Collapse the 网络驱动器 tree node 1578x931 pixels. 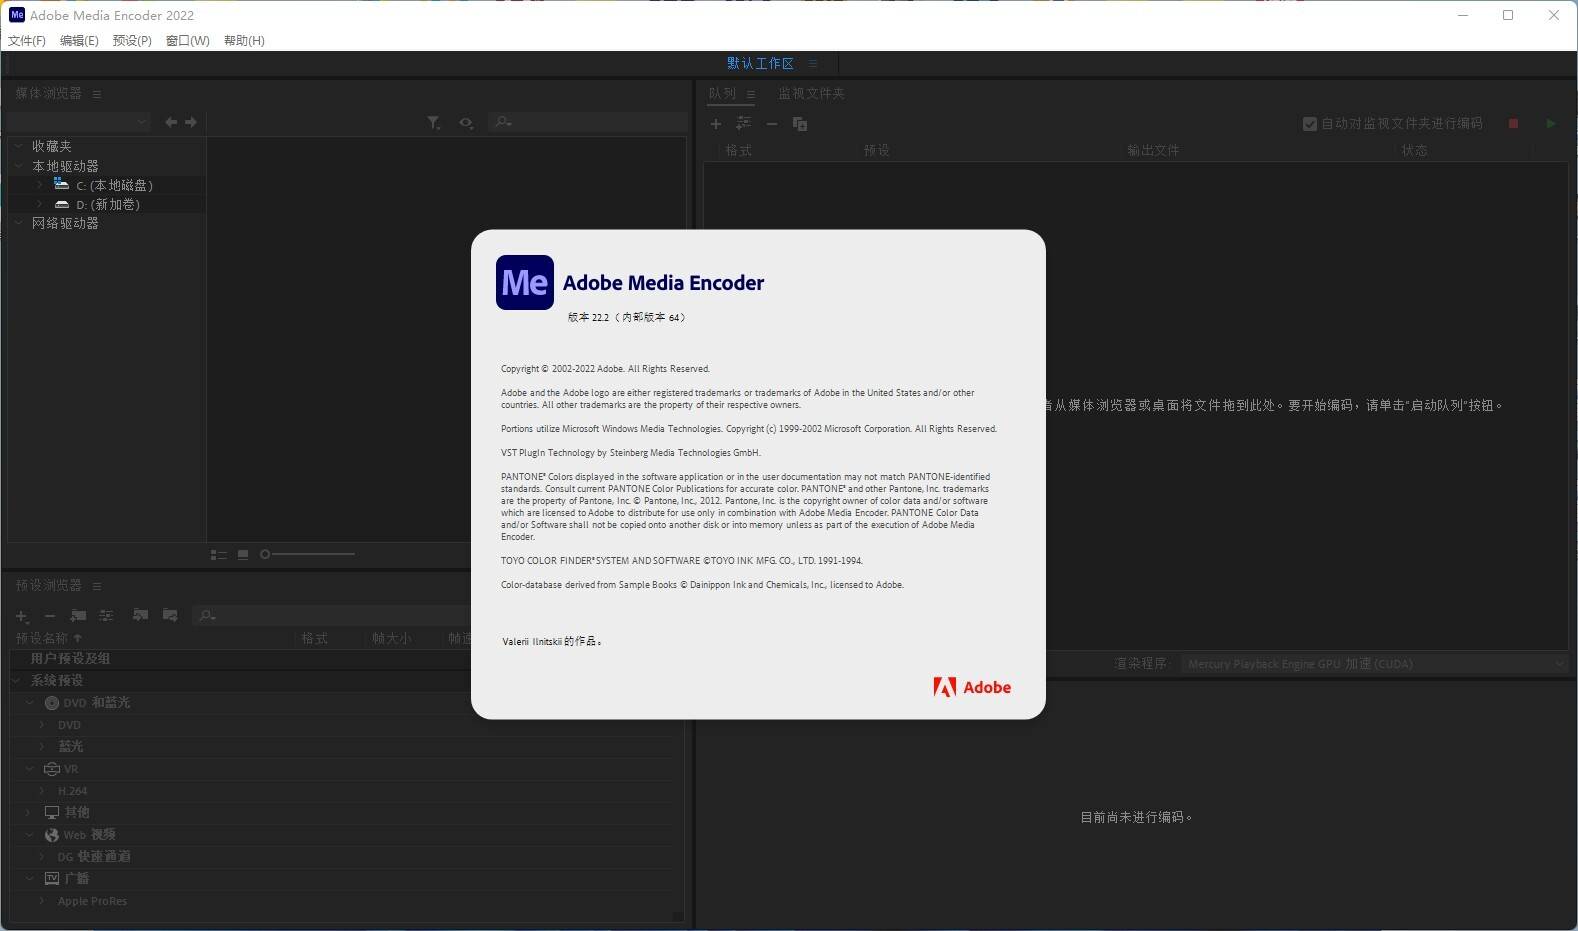tap(19, 223)
